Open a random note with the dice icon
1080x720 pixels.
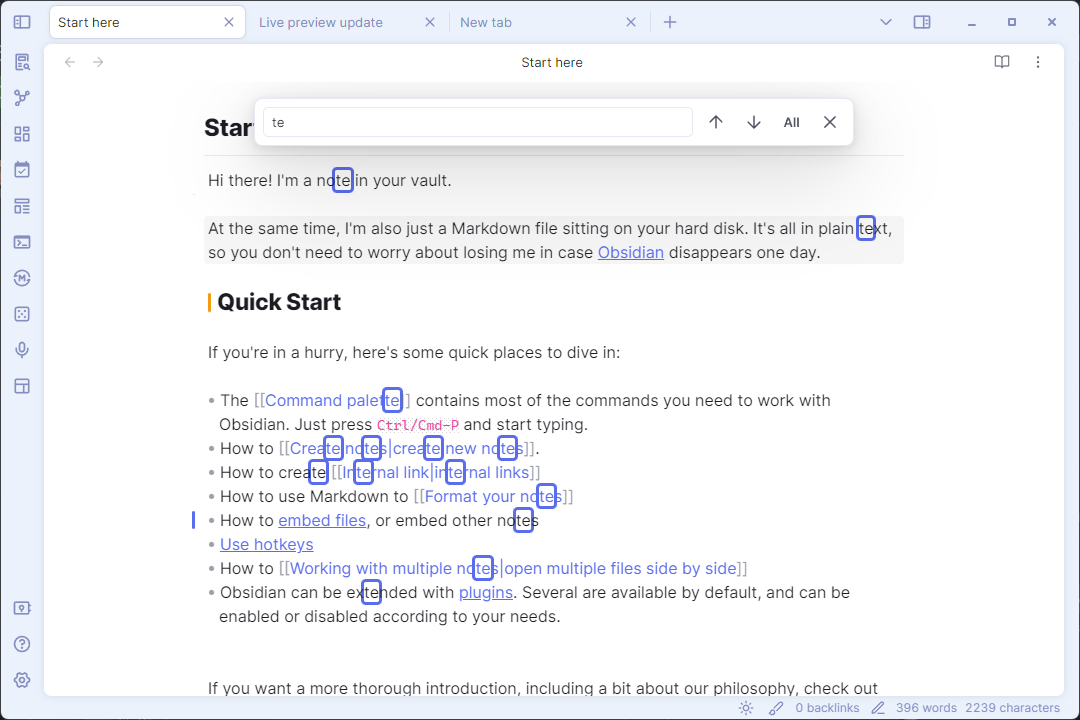[x=22, y=313]
